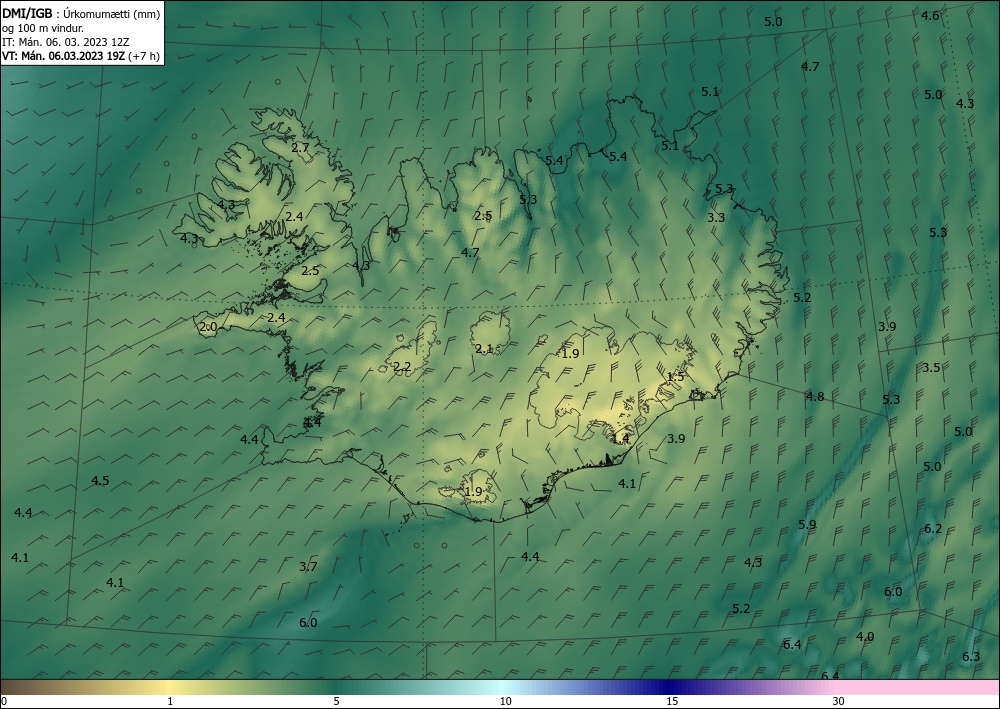Image resolution: width=1000 pixels, height=709 pixels.
Task: Select the 4.5 value southwest of Iceland
Action: pos(100,481)
